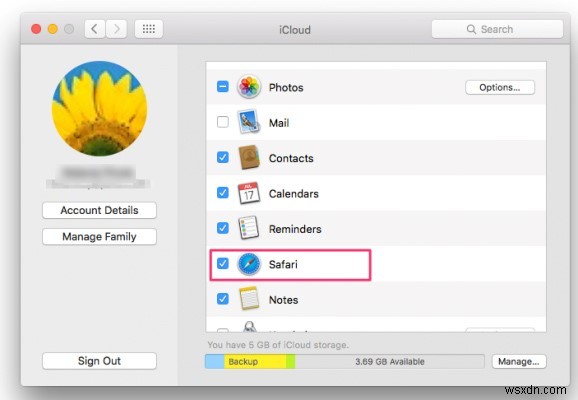Uncheck the Calendars checkbox
Viewport: 578px width, 400px height.
(223, 193)
